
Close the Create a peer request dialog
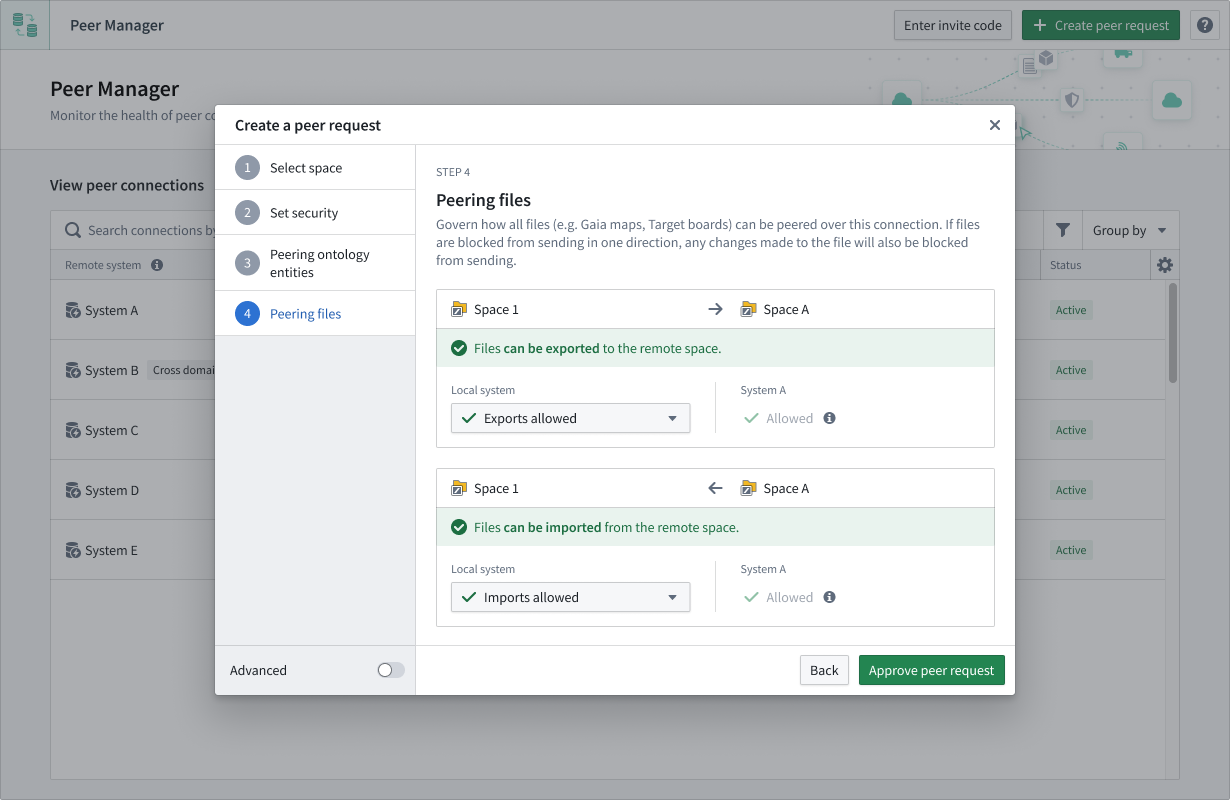click(994, 125)
